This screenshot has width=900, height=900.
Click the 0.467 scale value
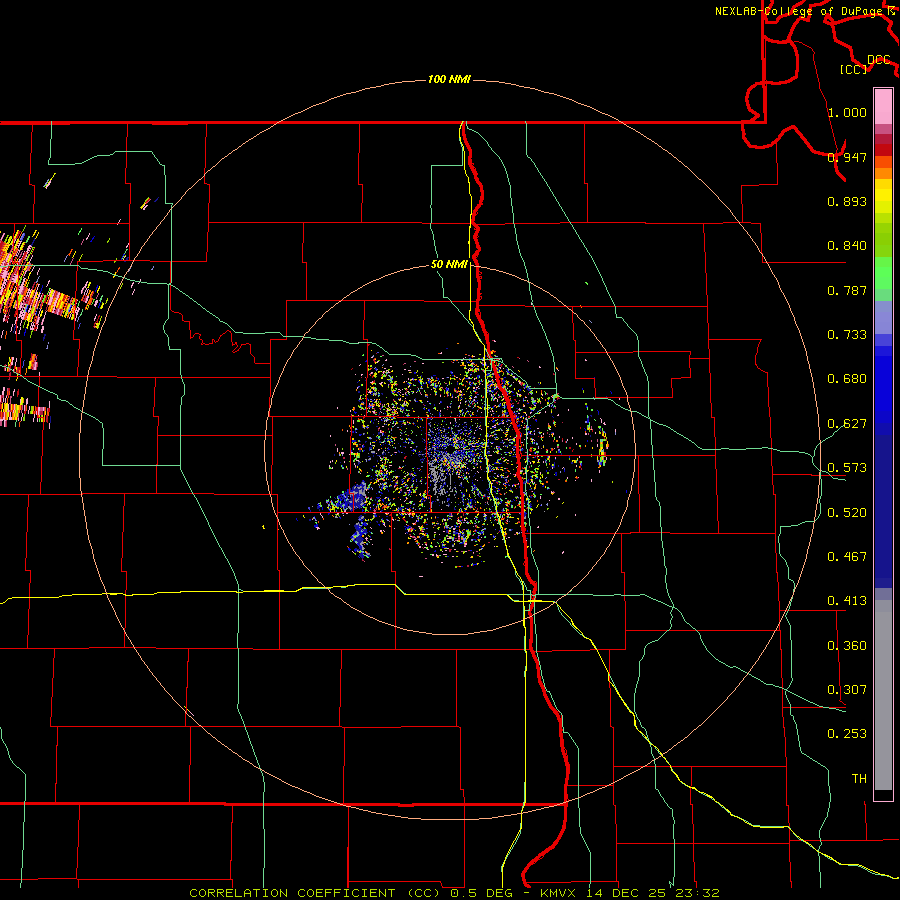(x=847, y=557)
